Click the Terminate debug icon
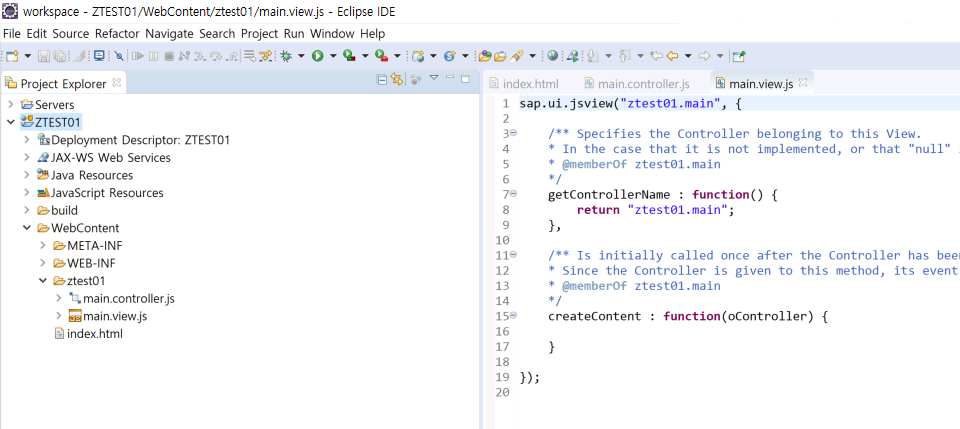 169,56
